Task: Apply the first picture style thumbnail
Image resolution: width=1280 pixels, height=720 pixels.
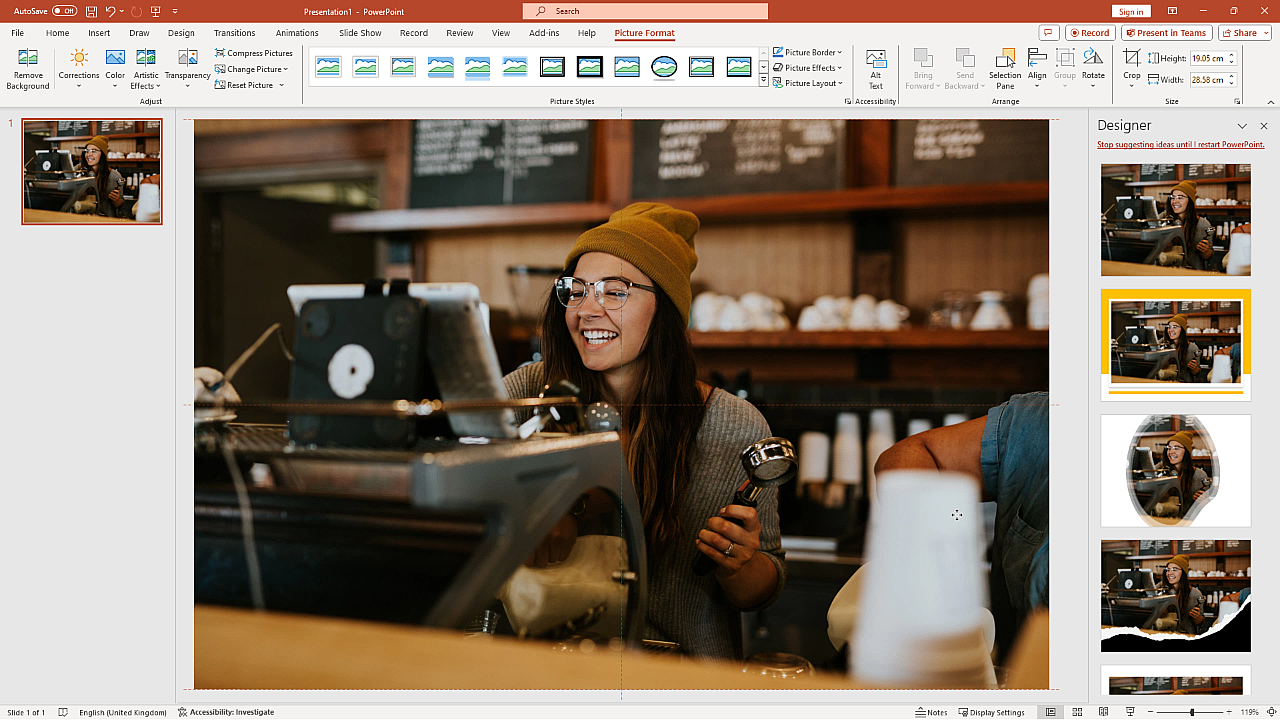Action: 328,67
